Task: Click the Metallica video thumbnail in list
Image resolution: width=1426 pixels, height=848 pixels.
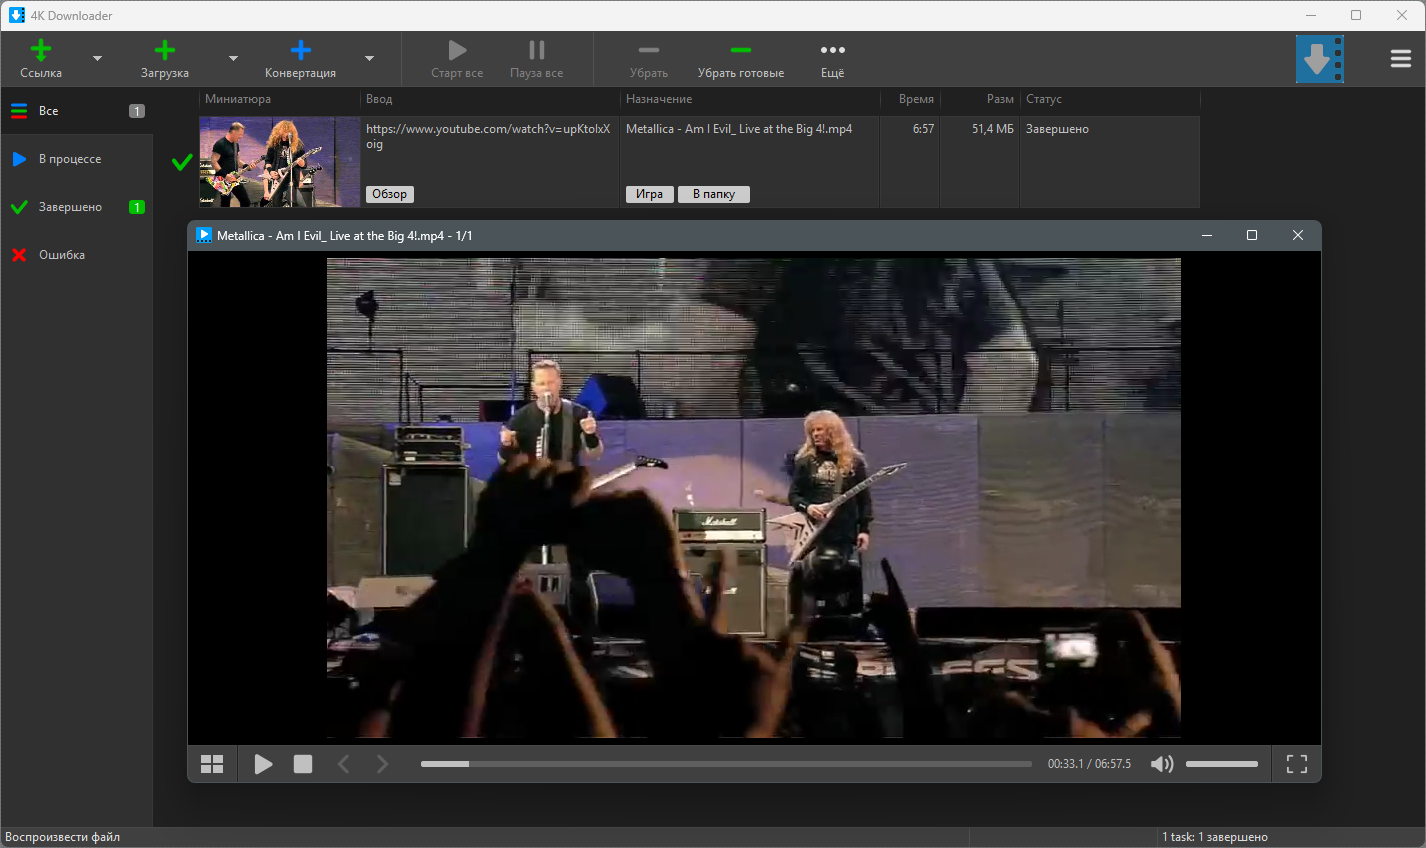Action: point(279,162)
